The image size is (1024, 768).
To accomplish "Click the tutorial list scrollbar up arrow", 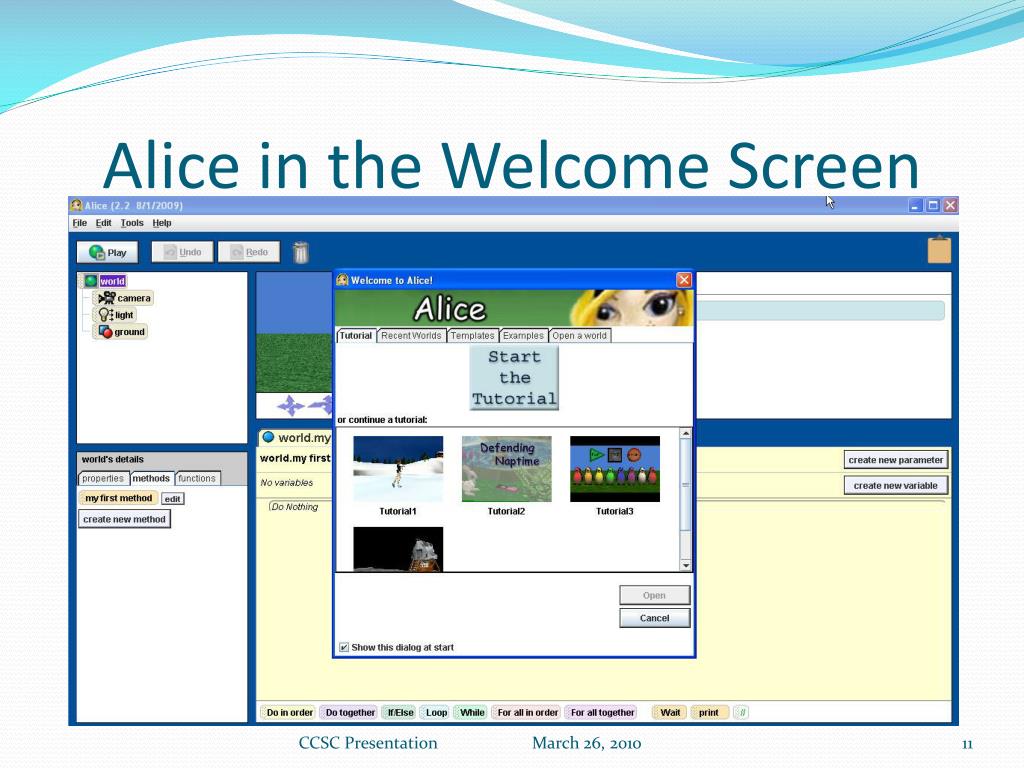I will pos(685,434).
